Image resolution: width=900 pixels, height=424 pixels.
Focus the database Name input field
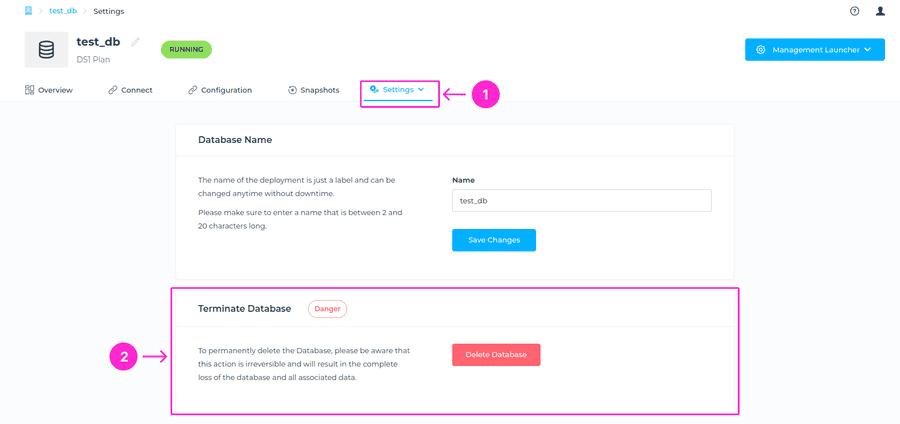click(581, 201)
